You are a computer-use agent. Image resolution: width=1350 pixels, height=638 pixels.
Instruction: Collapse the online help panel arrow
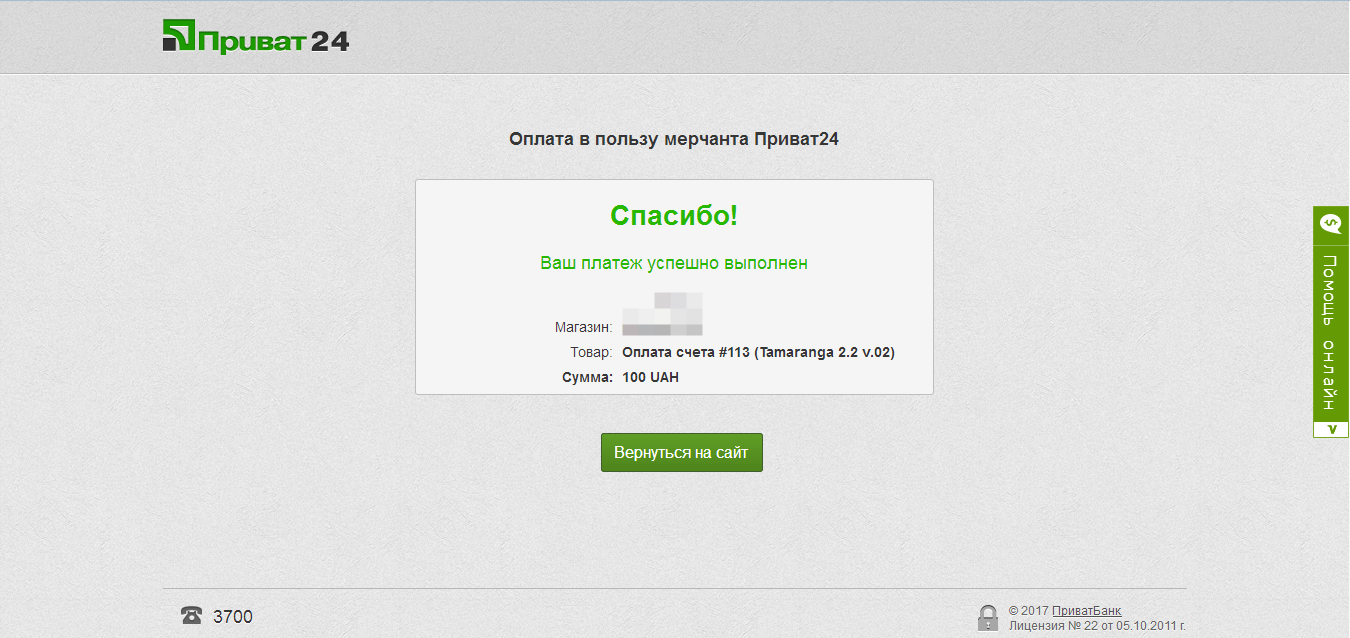pos(1331,430)
